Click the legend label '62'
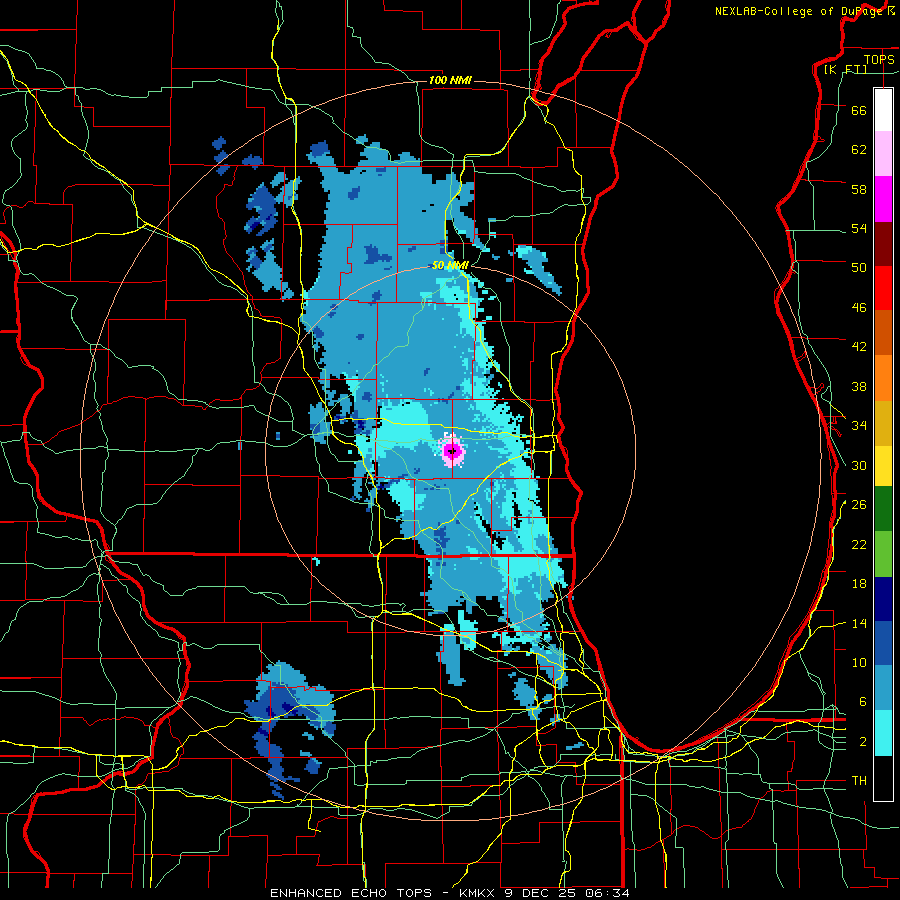Screen dimensions: 900x900 859,150
